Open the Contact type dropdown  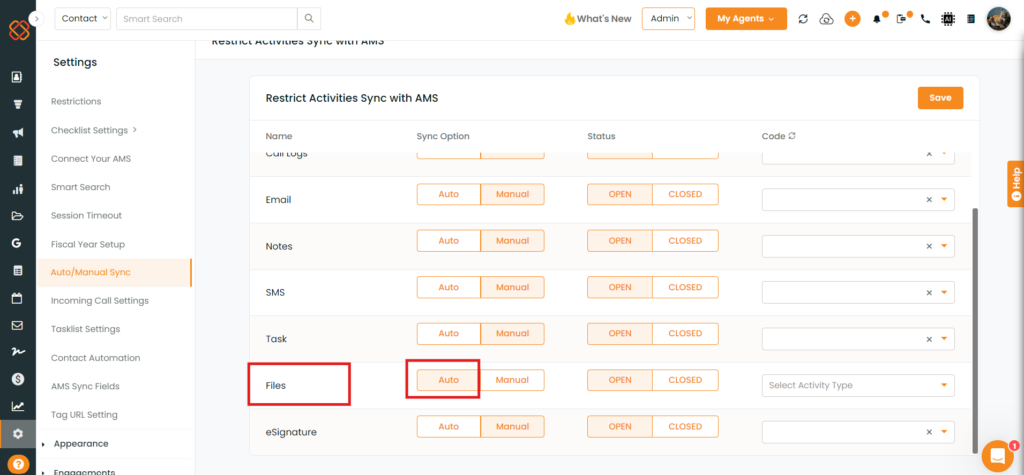tap(83, 18)
